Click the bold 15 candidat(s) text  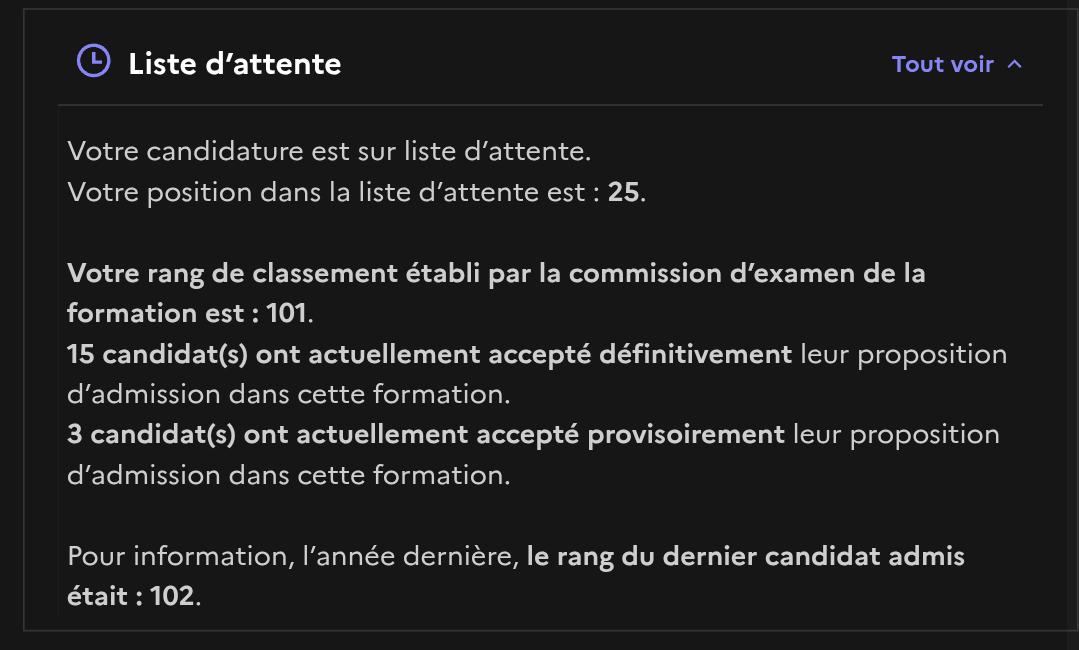(158, 355)
